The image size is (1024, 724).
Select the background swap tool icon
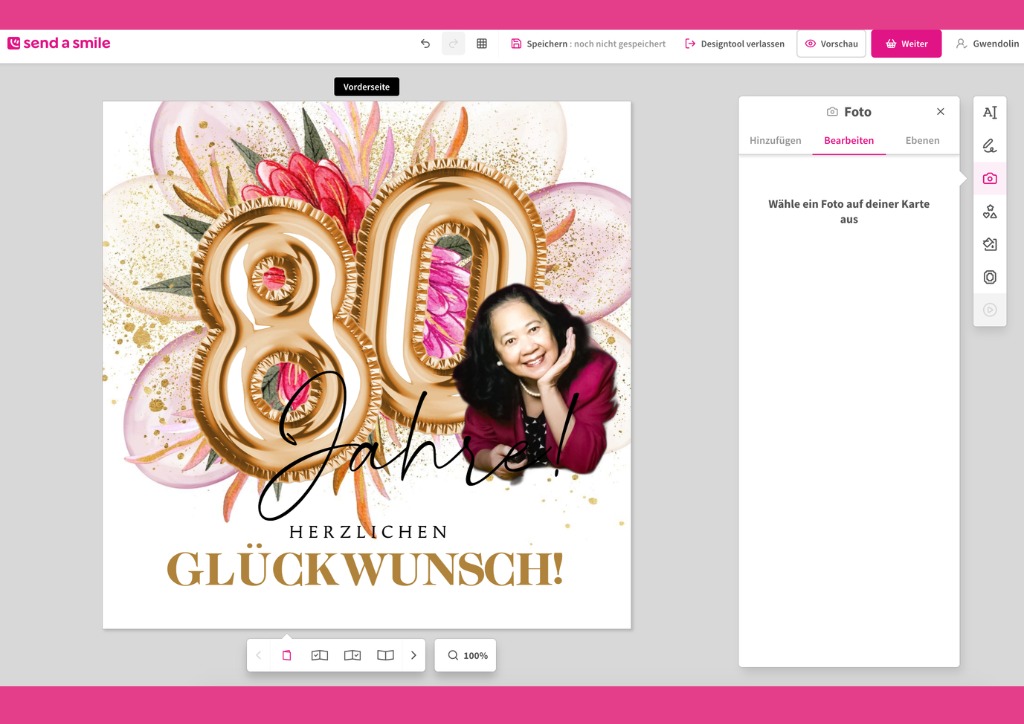click(989, 244)
